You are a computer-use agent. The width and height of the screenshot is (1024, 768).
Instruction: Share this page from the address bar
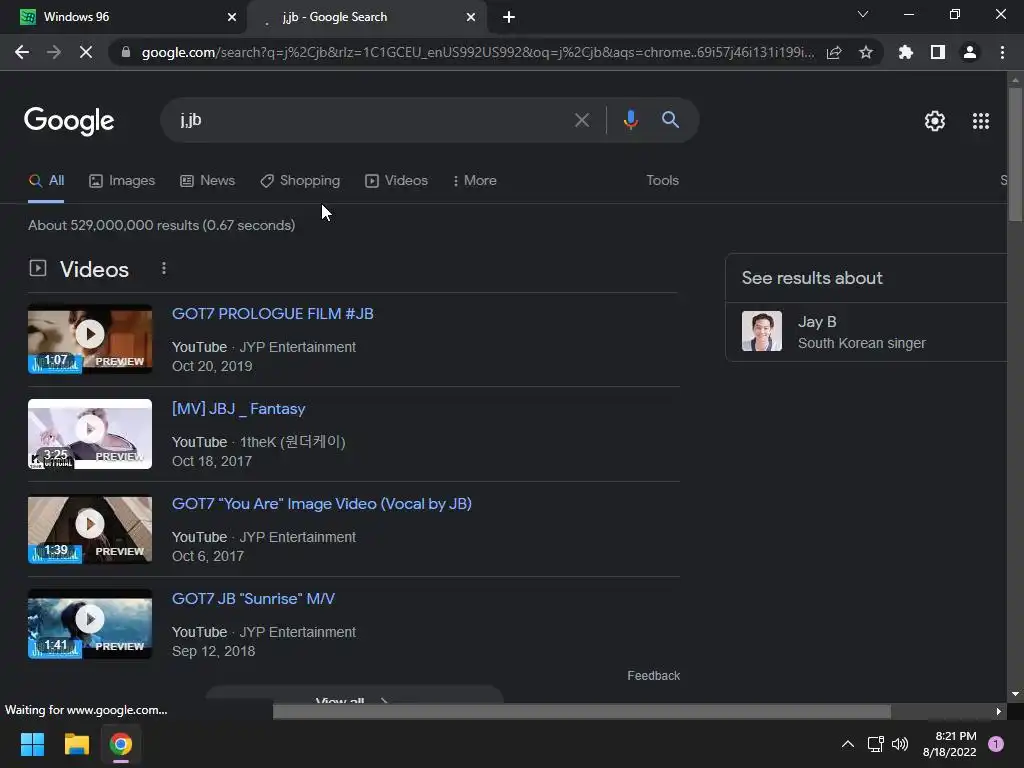[x=834, y=52]
